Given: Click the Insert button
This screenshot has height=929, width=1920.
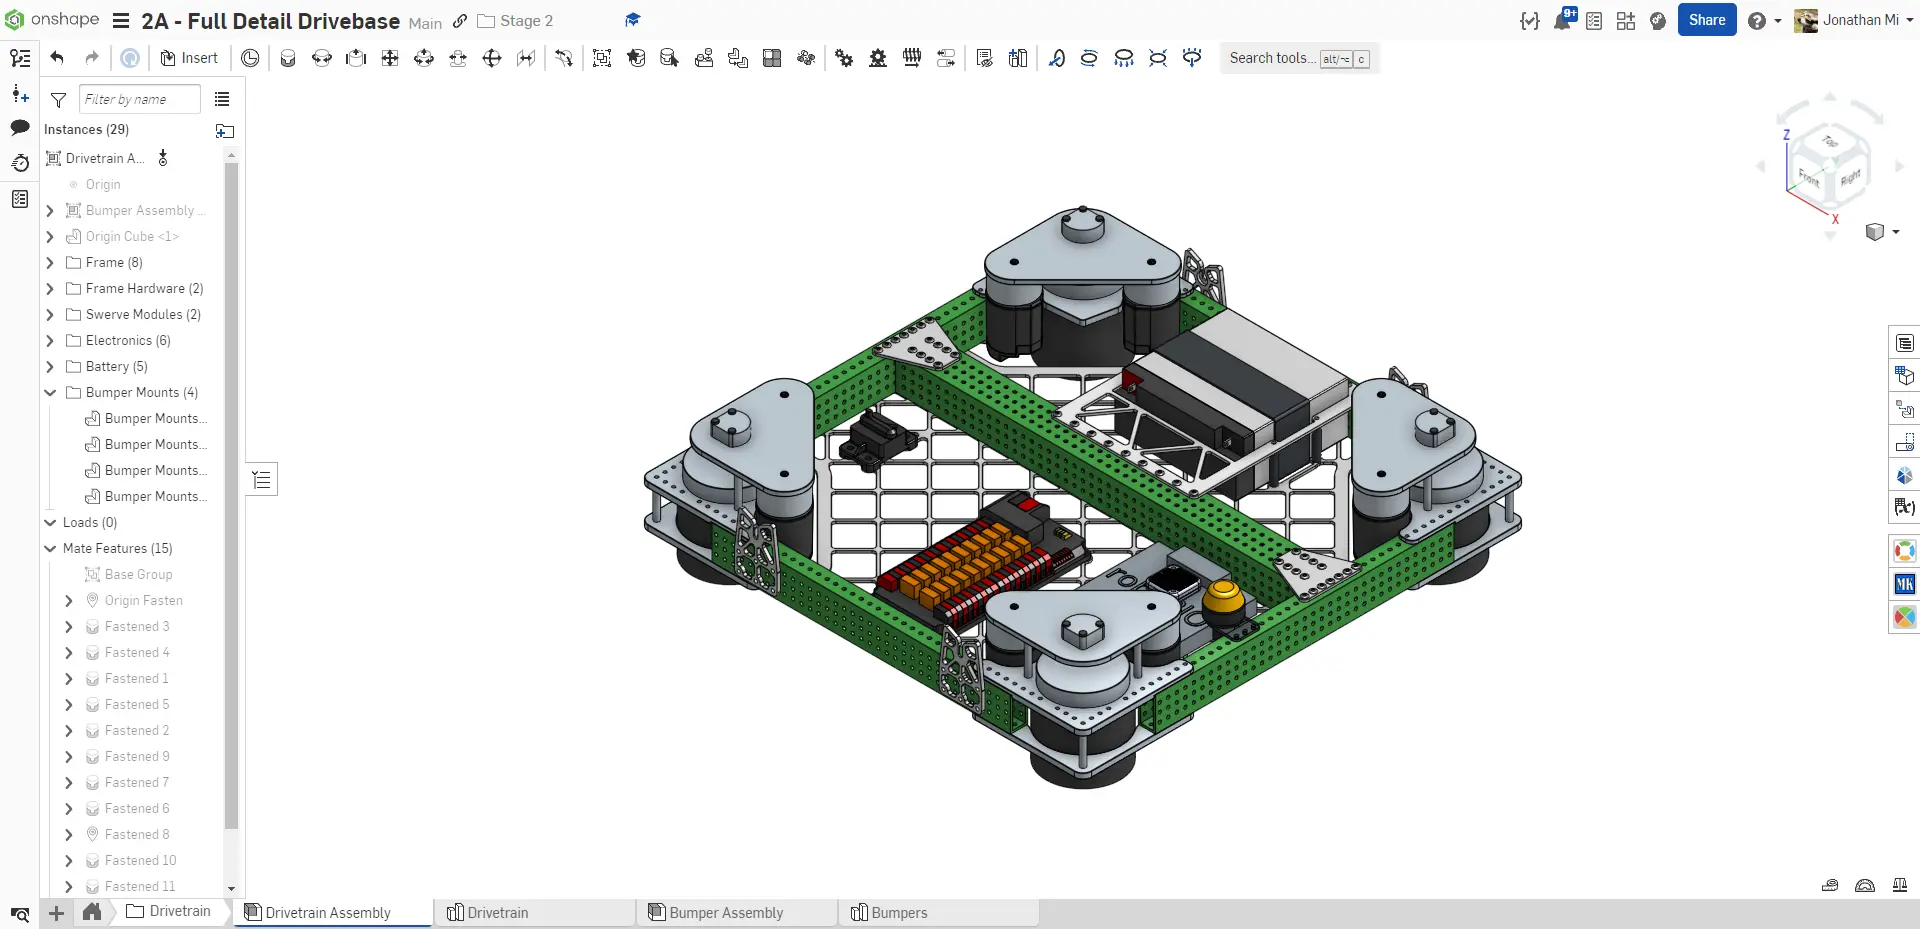Looking at the screenshot, I should pyautogui.click(x=189, y=58).
